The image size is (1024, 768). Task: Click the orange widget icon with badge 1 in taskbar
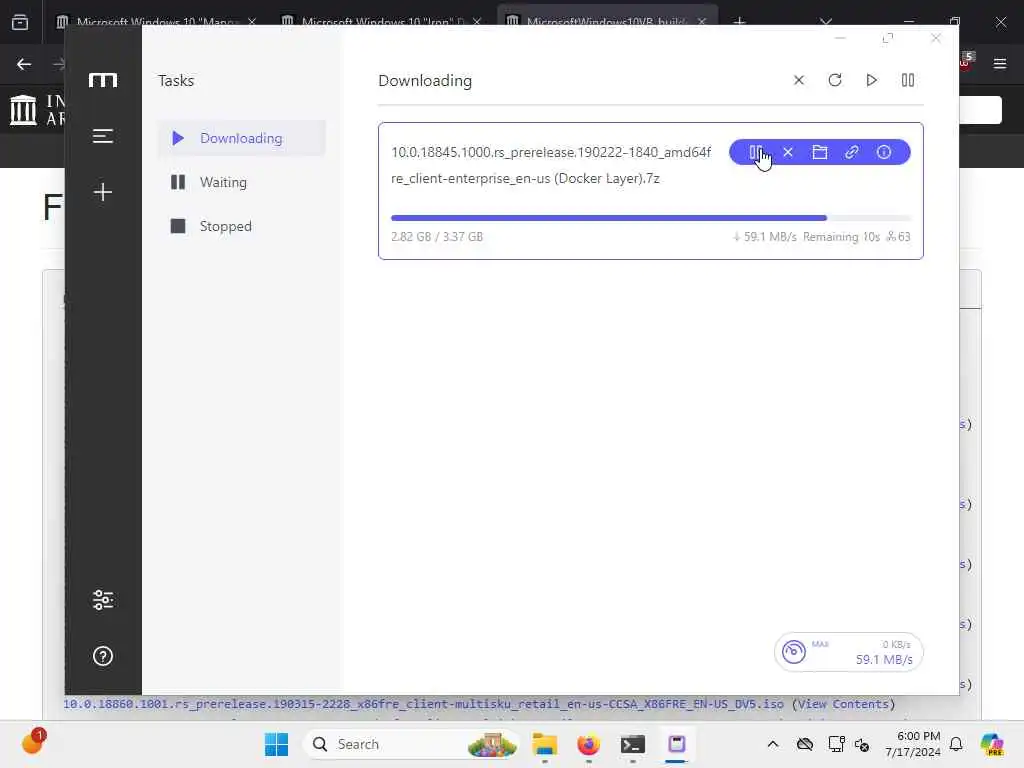[33, 742]
